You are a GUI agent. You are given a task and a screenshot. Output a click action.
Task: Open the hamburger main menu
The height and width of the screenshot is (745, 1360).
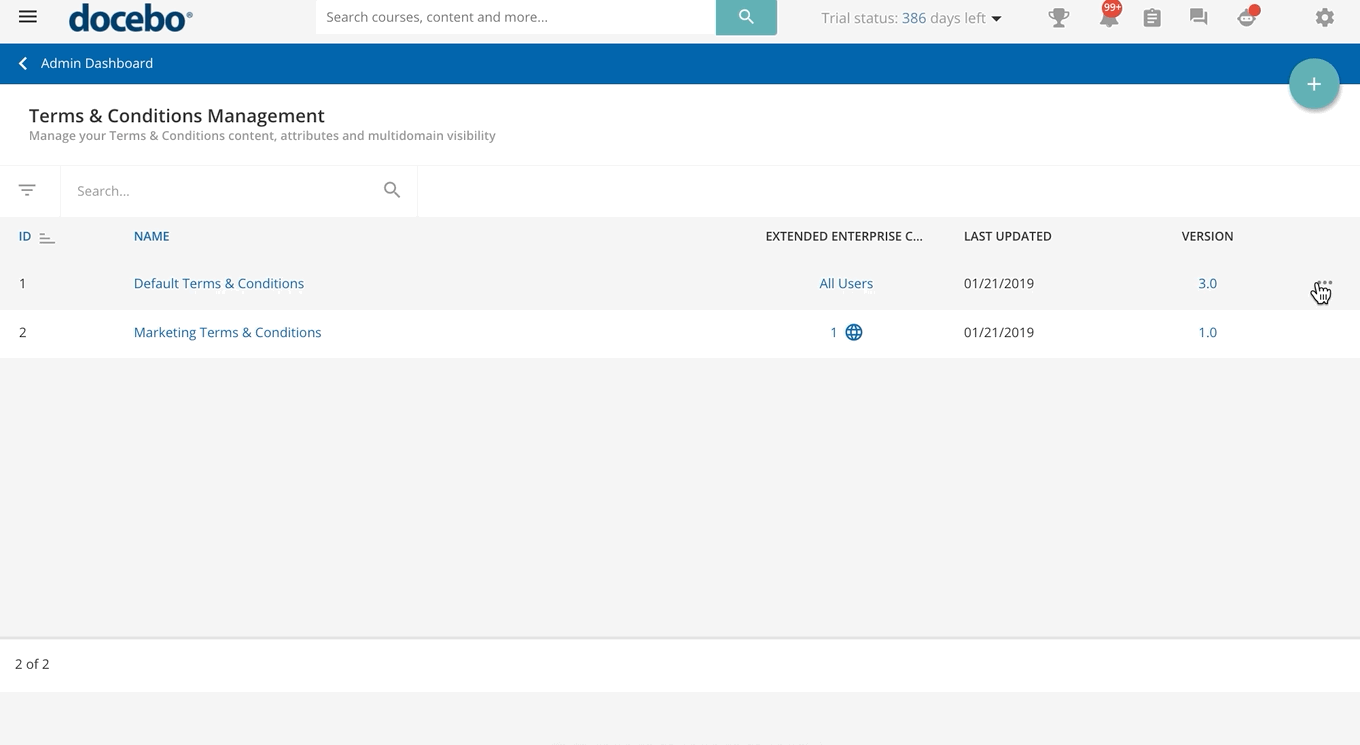28,17
